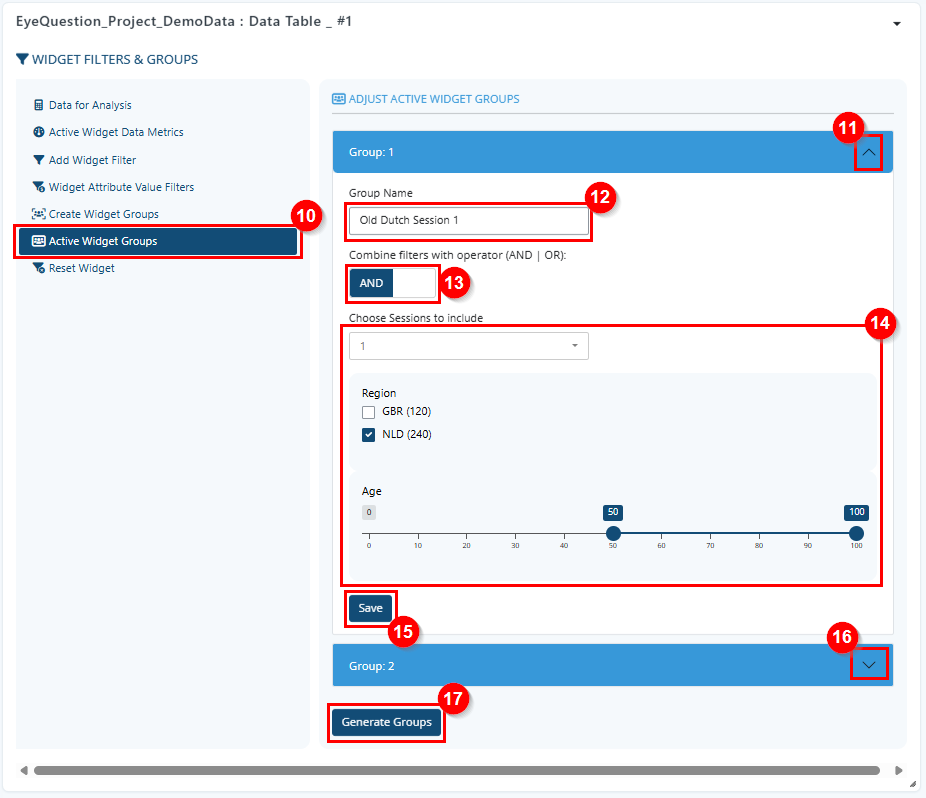Click the Active Widget Data Metrics icon

click(x=38, y=132)
